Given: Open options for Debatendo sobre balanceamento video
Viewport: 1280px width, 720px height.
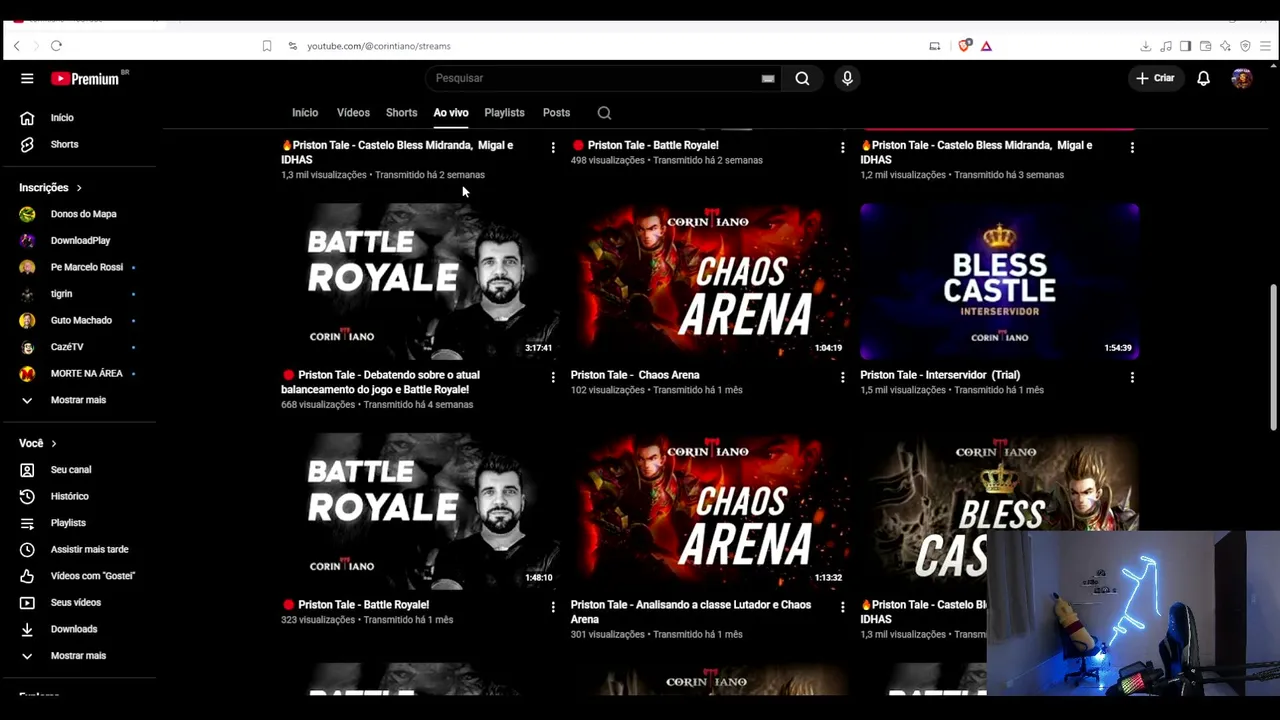Looking at the screenshot, I should point(553,377).
